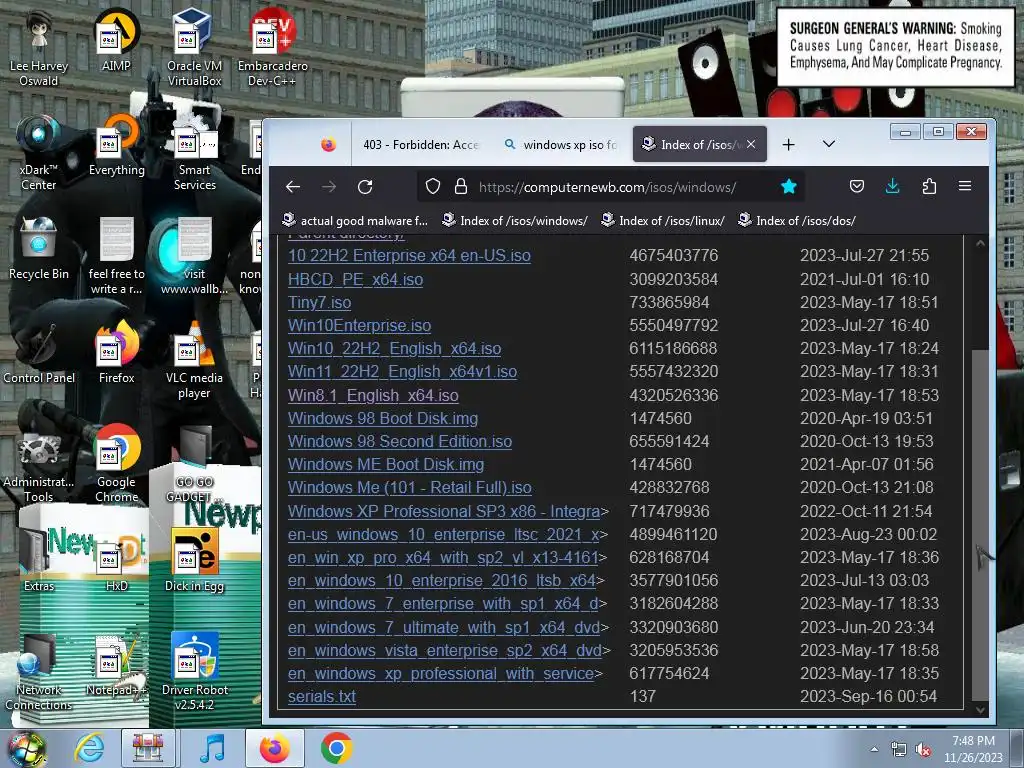Image resolution: width=1024 pixels, height=768 pixels.
Task: Open 'actual good malware f...' bookmark
Action: pos(355,221)
